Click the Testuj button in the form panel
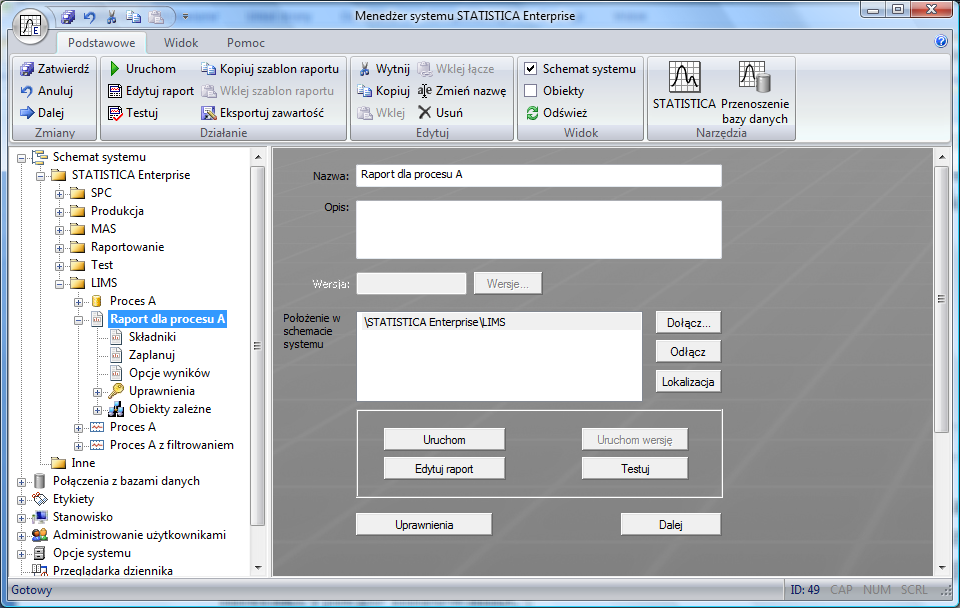Screen dimensions: 960x608 pyautogui.click(x=635, y=469)
